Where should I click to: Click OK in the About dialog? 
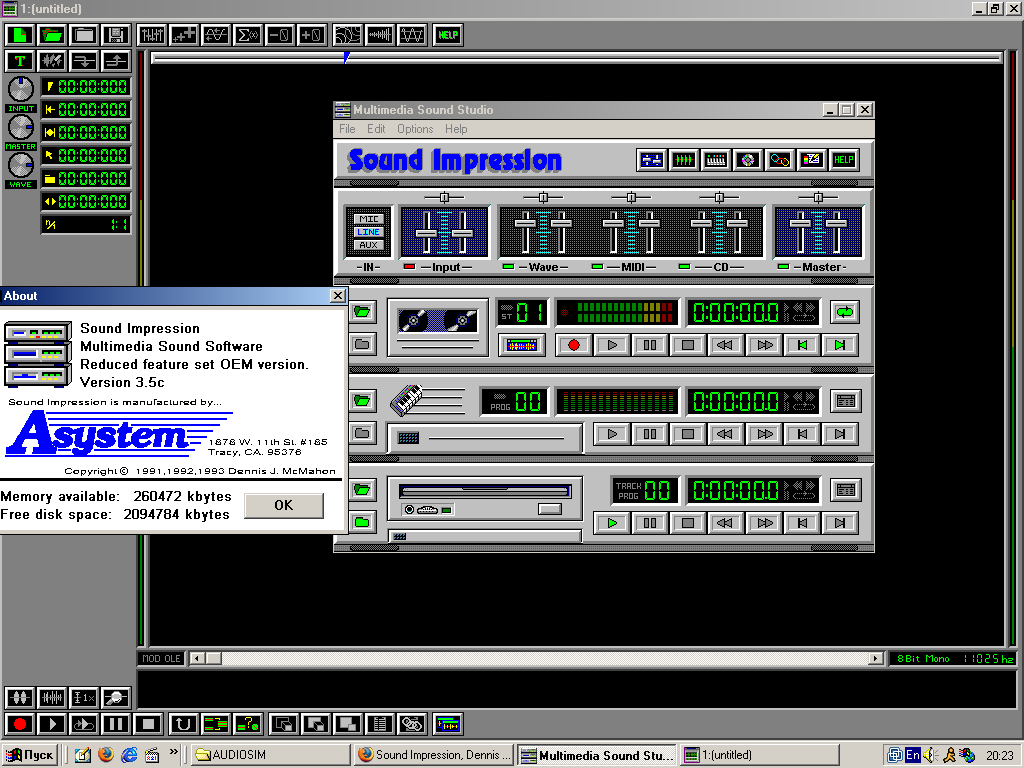click(284, 505)
